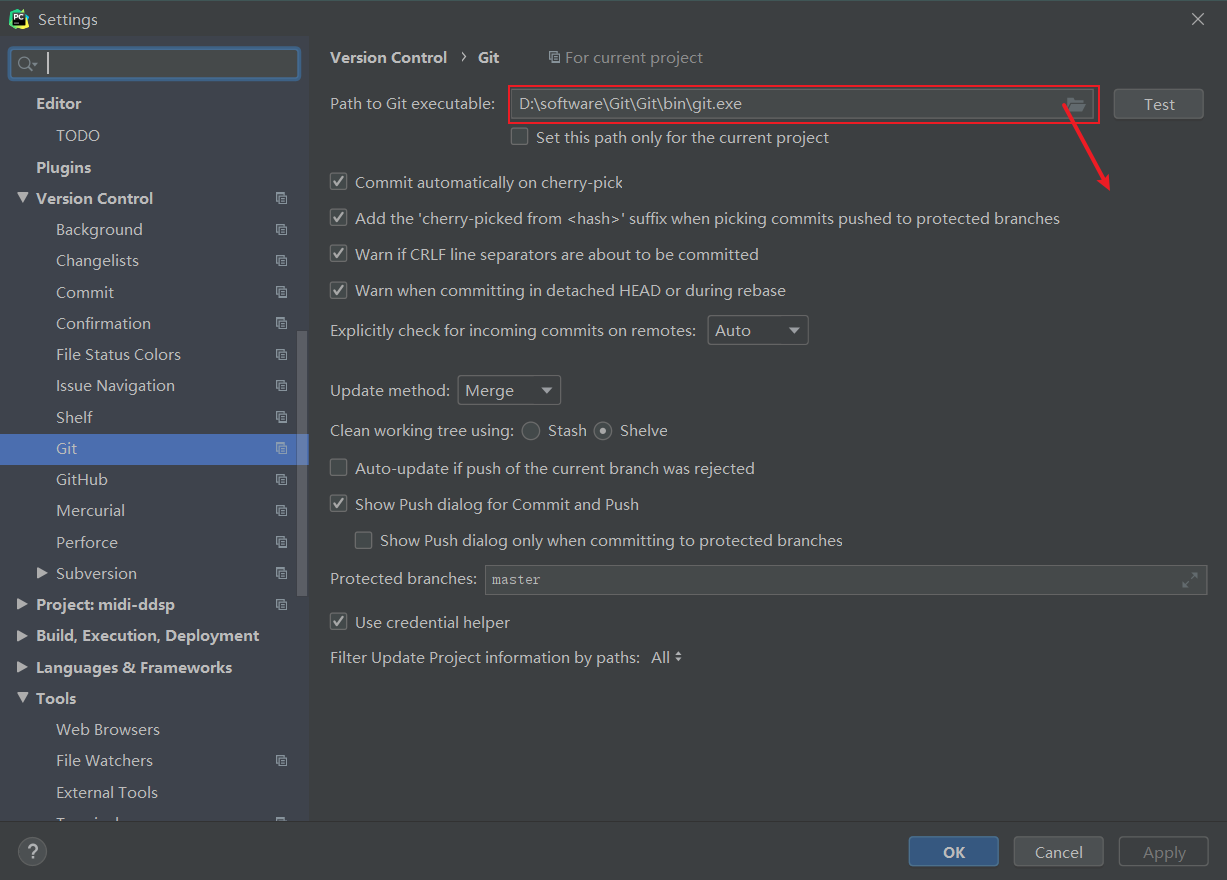Enable 'Set this path only for the current project'
The width and height of the screenshot is (1227, 880).
519,137
